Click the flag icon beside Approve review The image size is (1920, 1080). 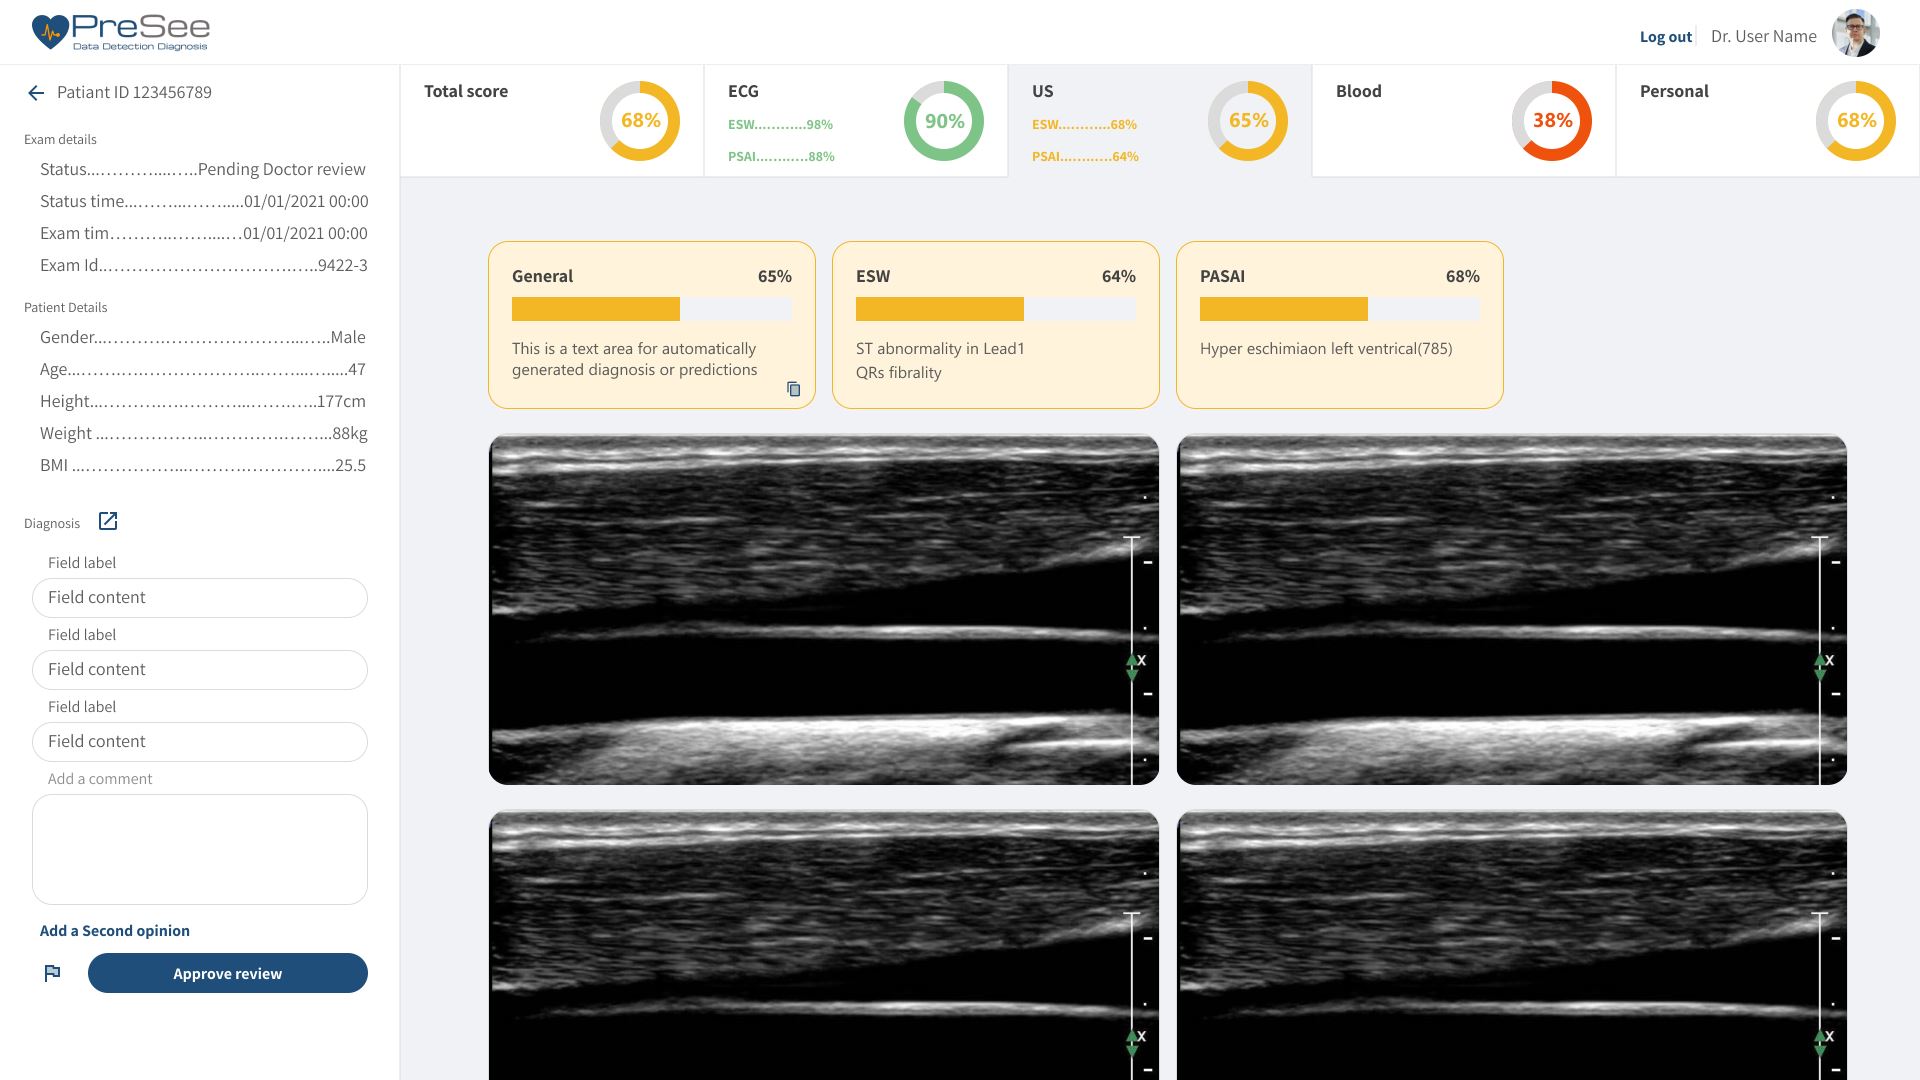pyautogui.click(x=52, y=973)
